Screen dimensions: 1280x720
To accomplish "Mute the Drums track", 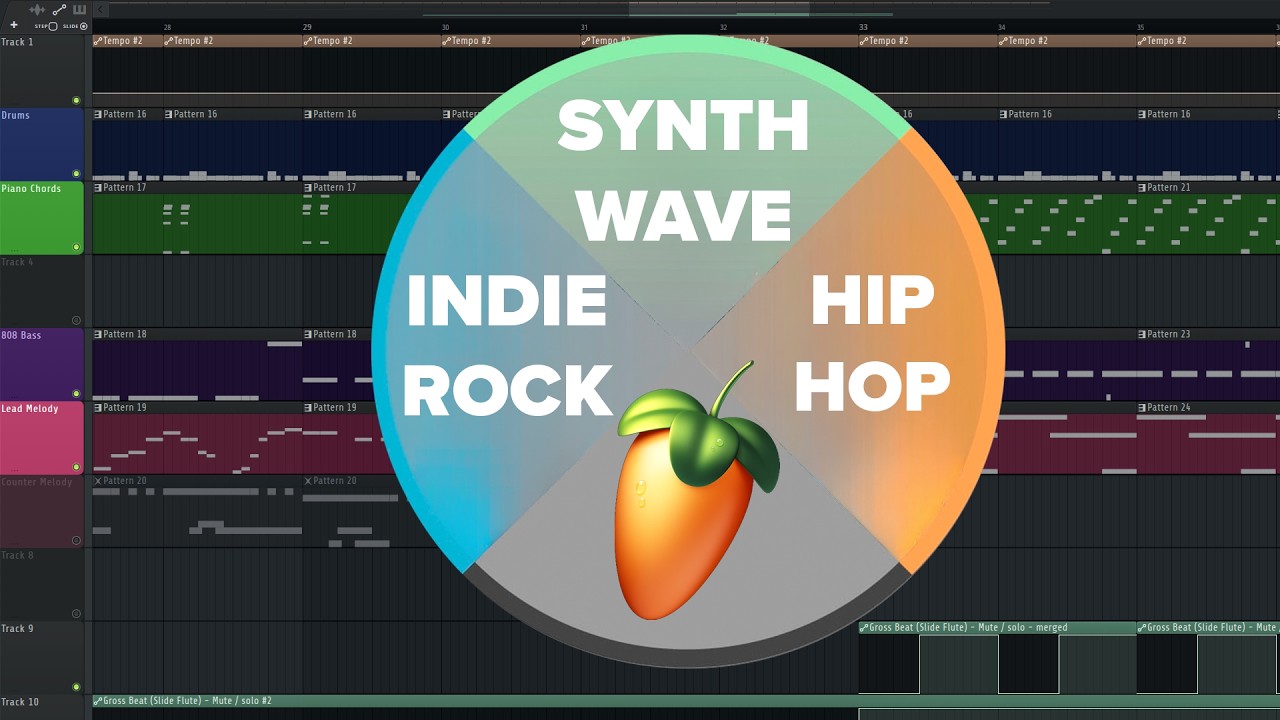I will (76, 174).
